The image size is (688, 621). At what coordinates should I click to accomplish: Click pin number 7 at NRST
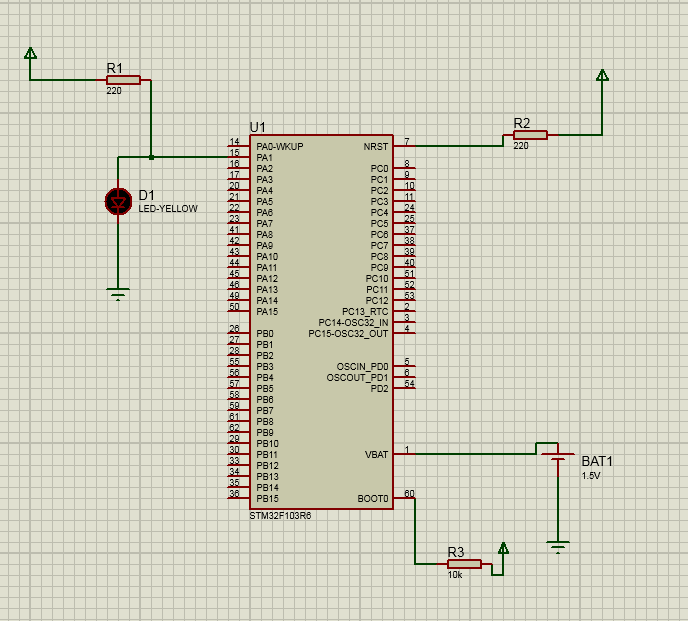pyautogui.click(x=407, y=142)
